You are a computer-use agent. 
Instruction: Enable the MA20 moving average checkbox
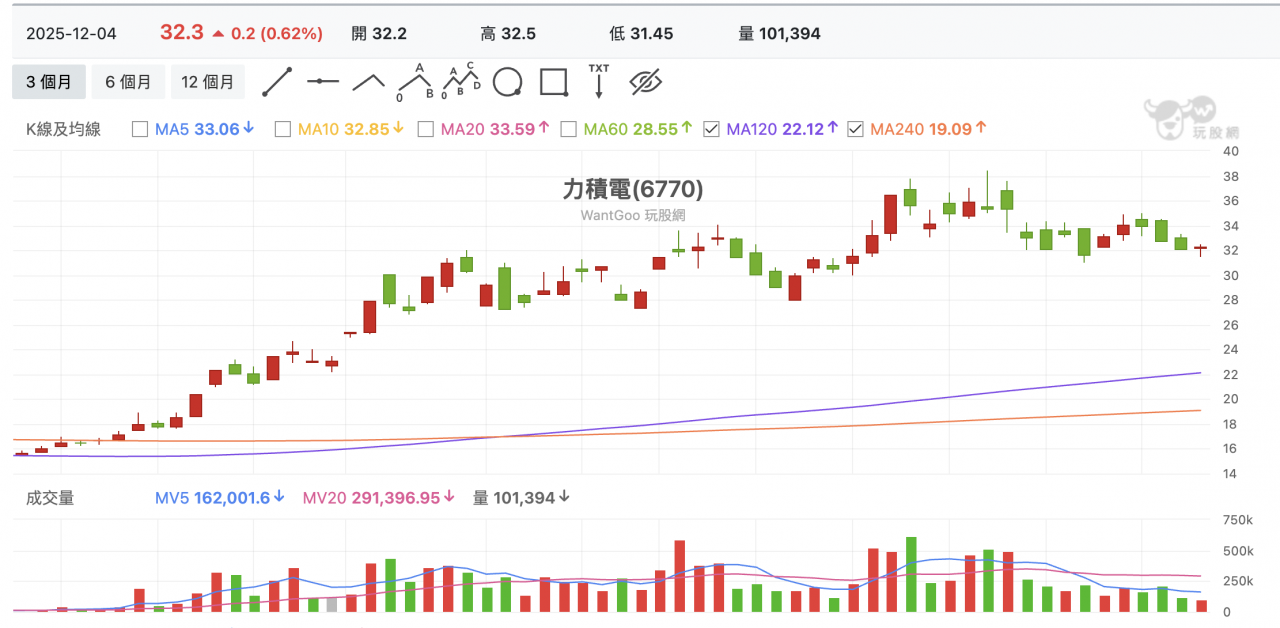(x=426, y=129)
